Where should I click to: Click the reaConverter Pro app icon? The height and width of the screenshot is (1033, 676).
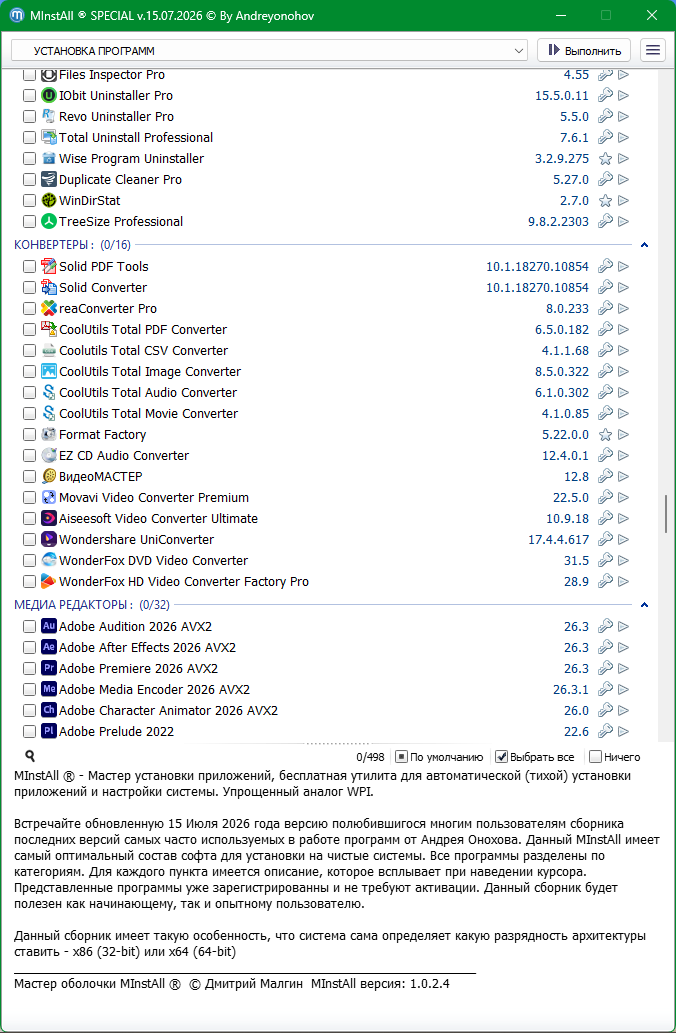pos(49,308)
